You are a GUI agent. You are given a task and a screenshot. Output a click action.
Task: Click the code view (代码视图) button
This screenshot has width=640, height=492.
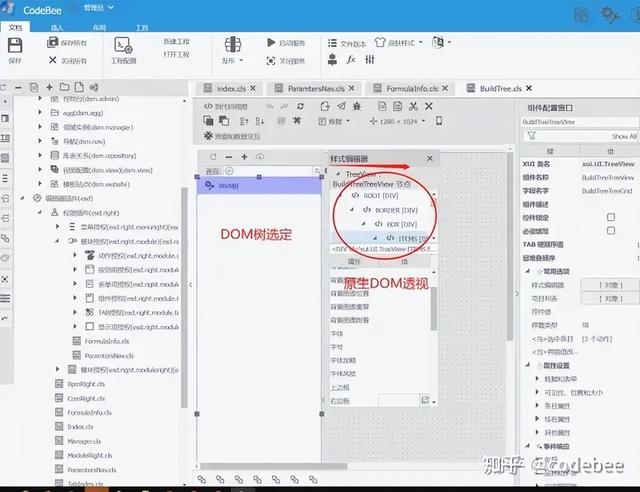click(x=226, y=106)
